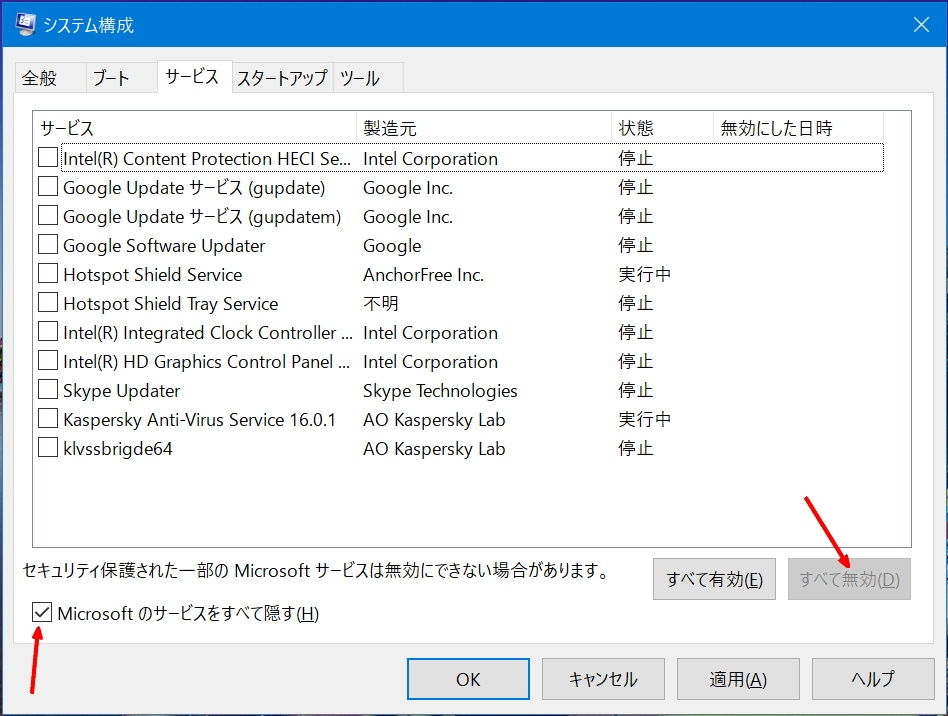
Task: Open the ツール tab
Action: [x=368, y=78]
